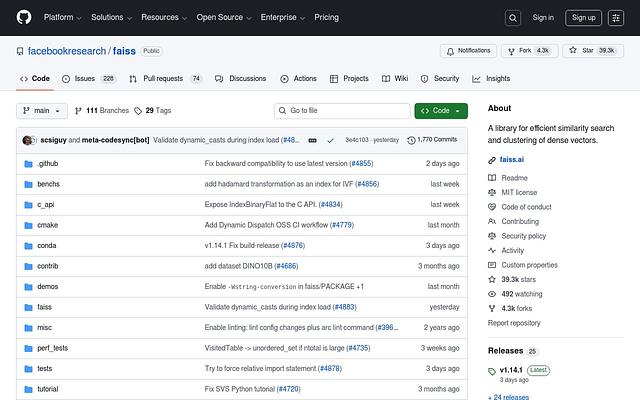The width and height of the screenshot is (640, 400).
Task: Open the MIT license link
Action: (519, 192)
